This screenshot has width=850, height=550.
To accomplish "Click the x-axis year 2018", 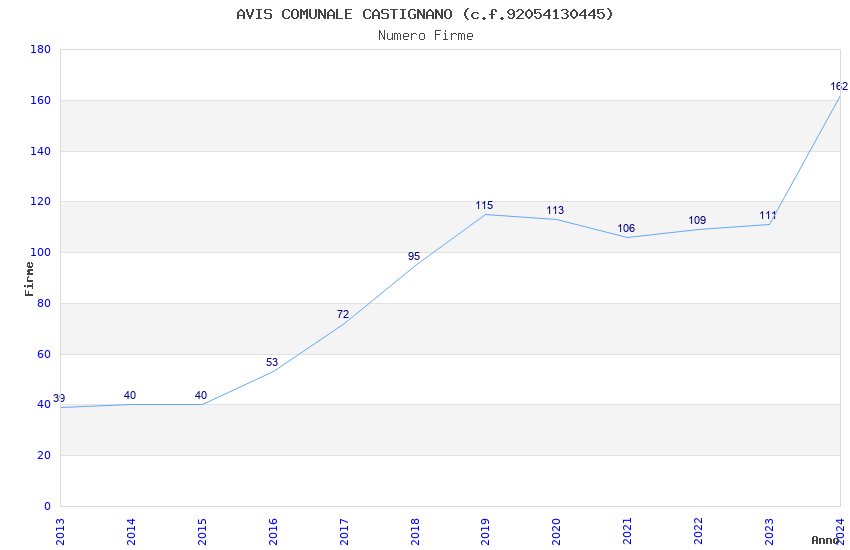I will tap(415, 532).
